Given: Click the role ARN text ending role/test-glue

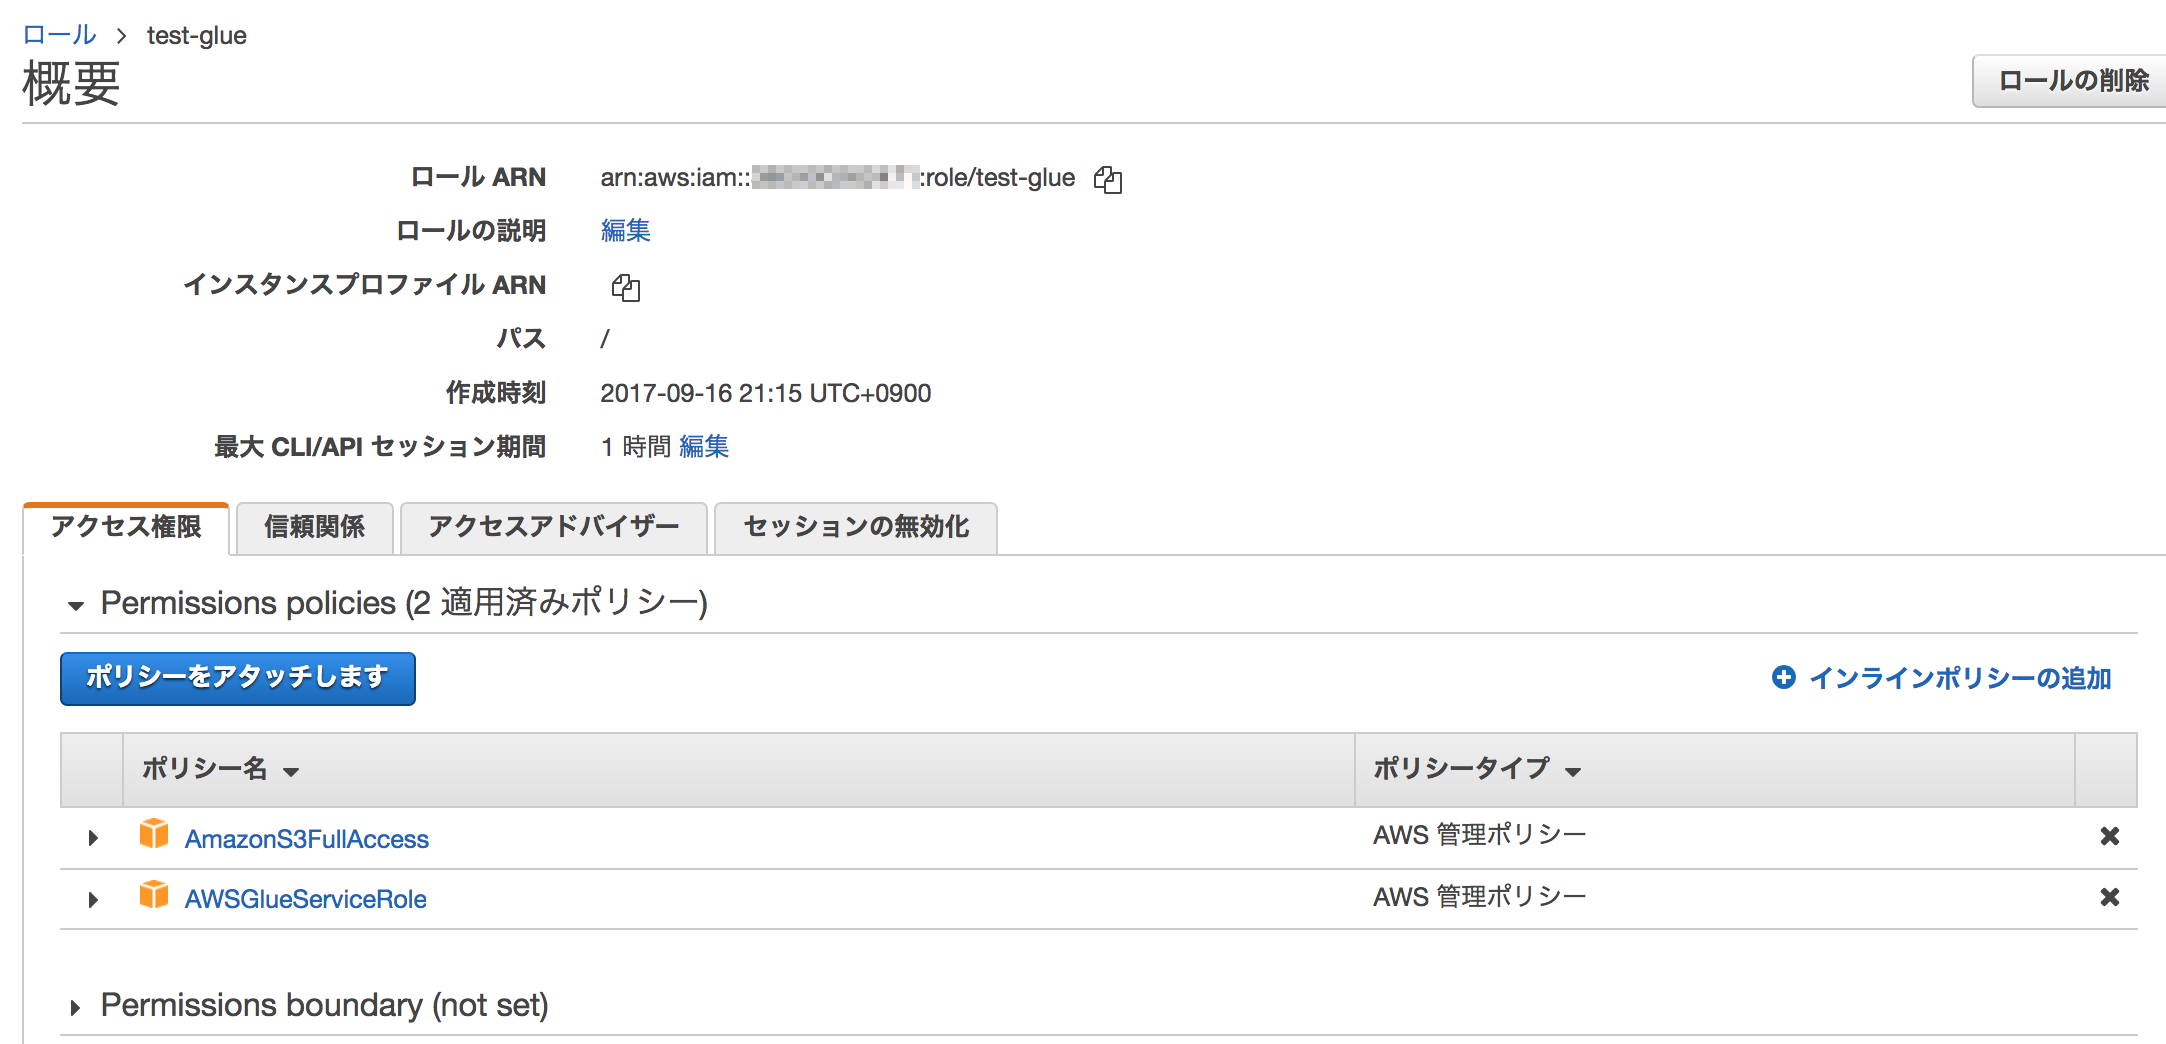Looking at the screenshot, I should pyautogui.click(x=837, y=178).
